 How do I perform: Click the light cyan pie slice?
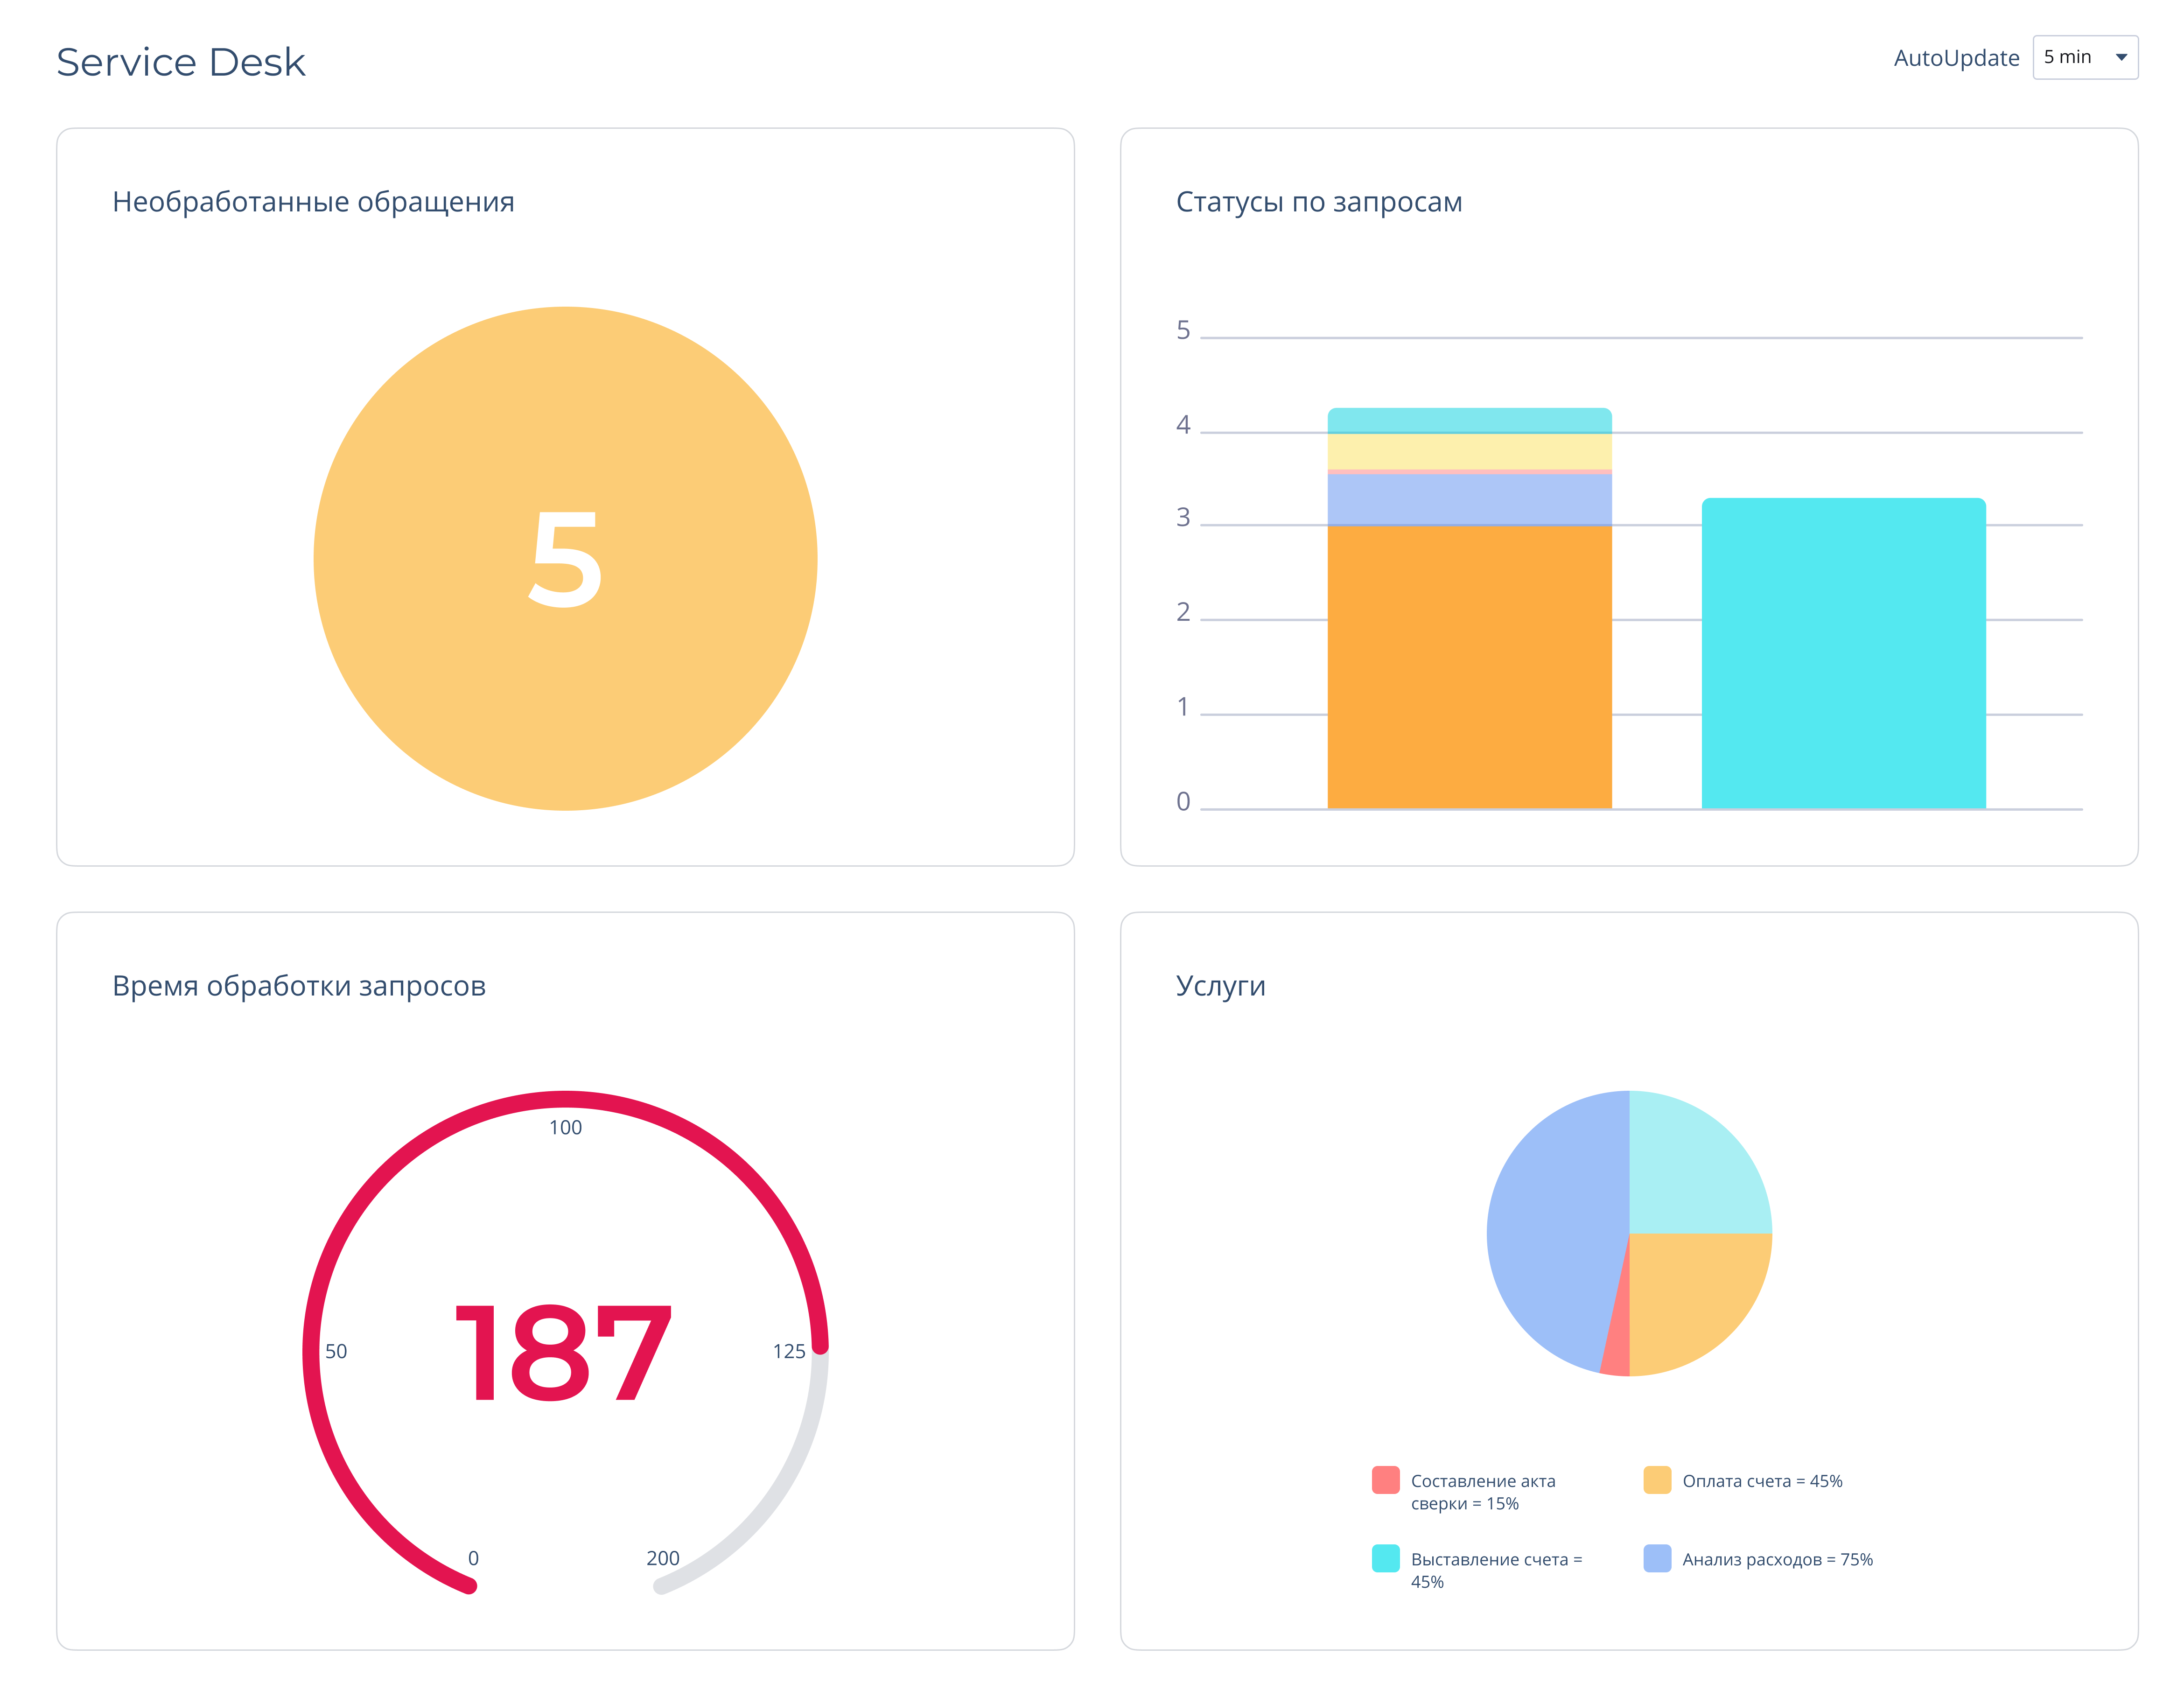click(x=1690, y=1172)
